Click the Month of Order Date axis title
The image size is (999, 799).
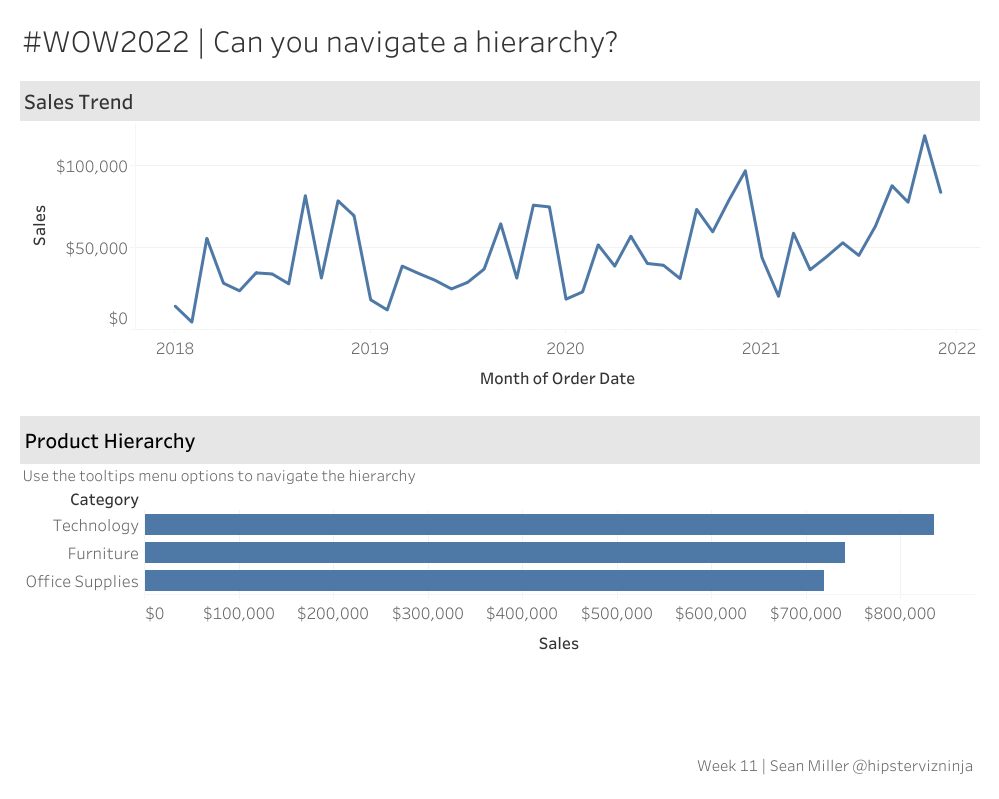pos(557,378)
